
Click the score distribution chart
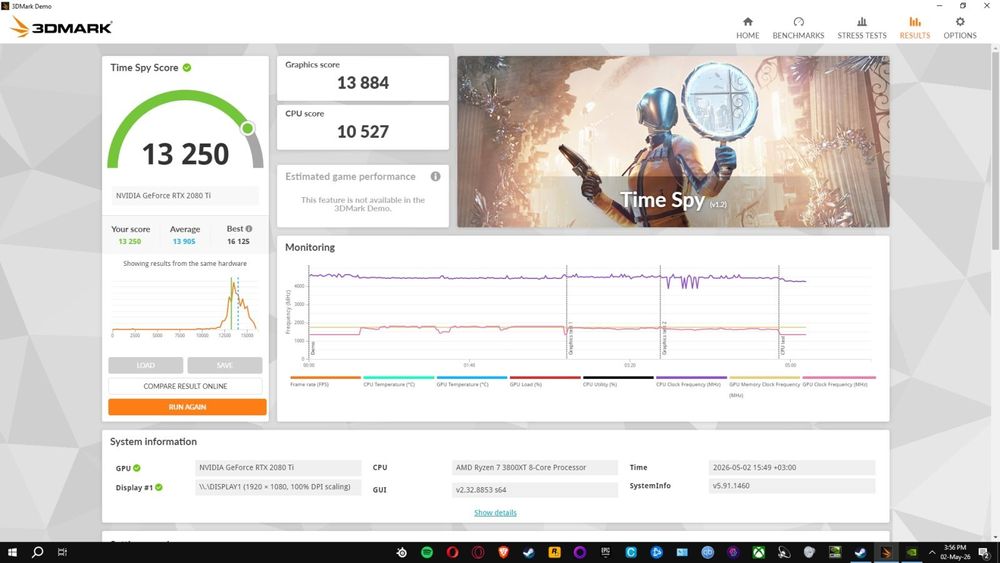point(184,306)
